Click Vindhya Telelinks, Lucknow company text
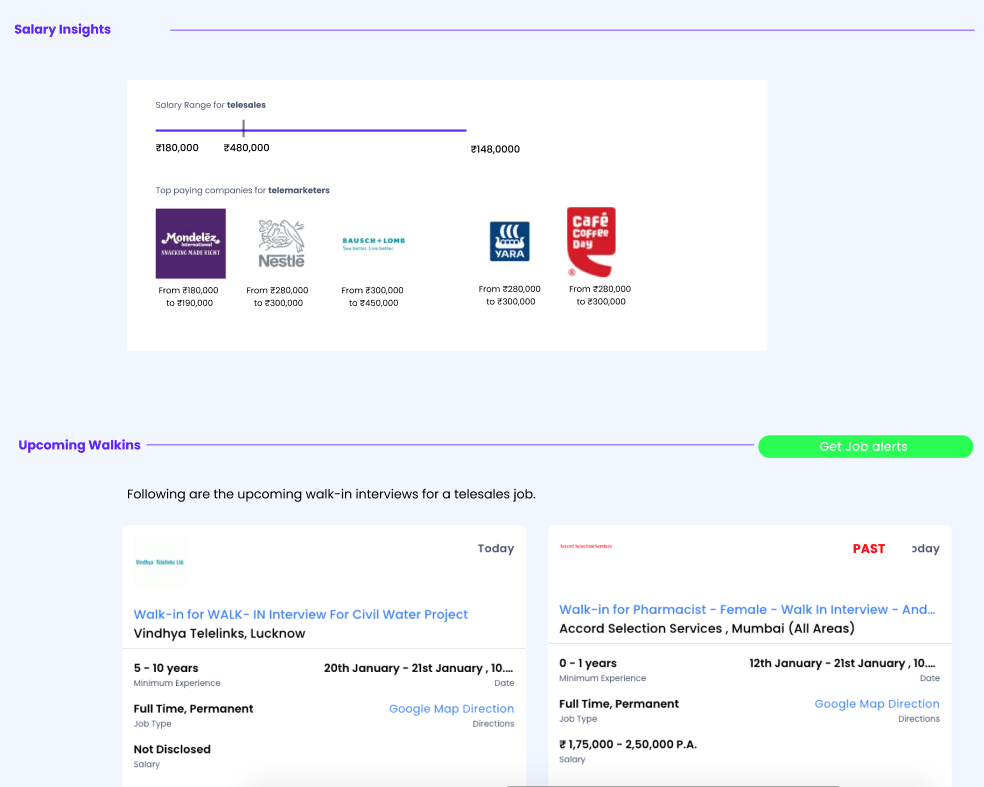The width and height of the screenshot is (984, 787). pos(219,633)
